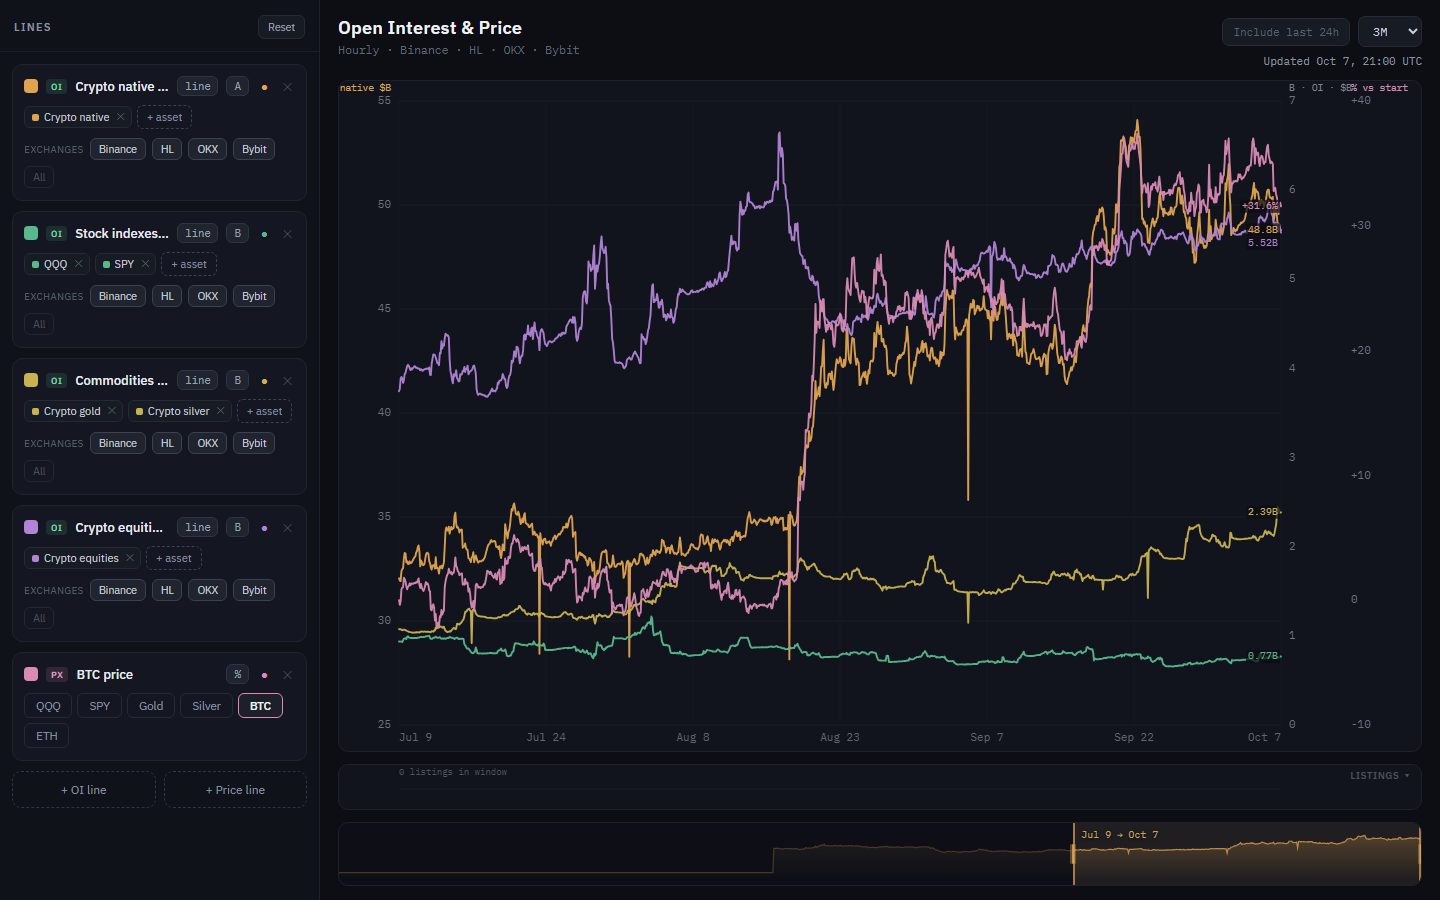Select BTC as the price asset

(x=261, y=706)
